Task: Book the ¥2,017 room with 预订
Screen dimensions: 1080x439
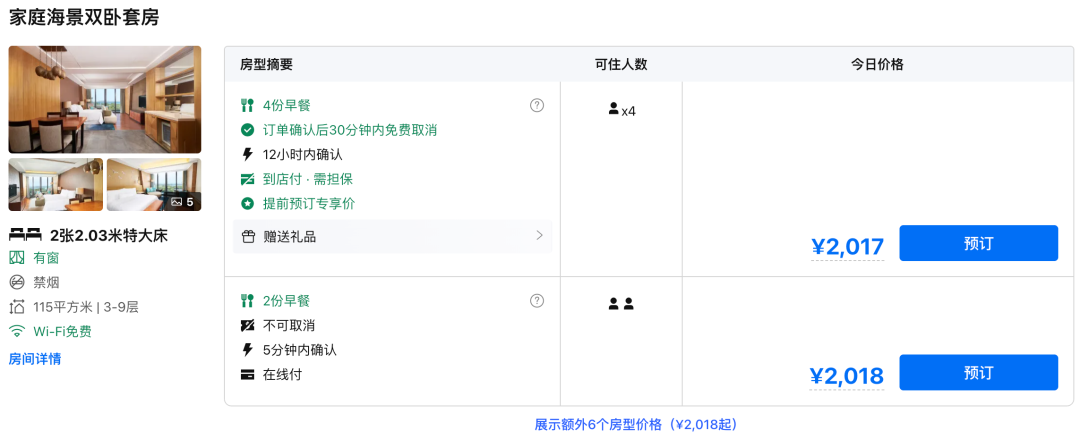Action: click(x=978, y=243)
